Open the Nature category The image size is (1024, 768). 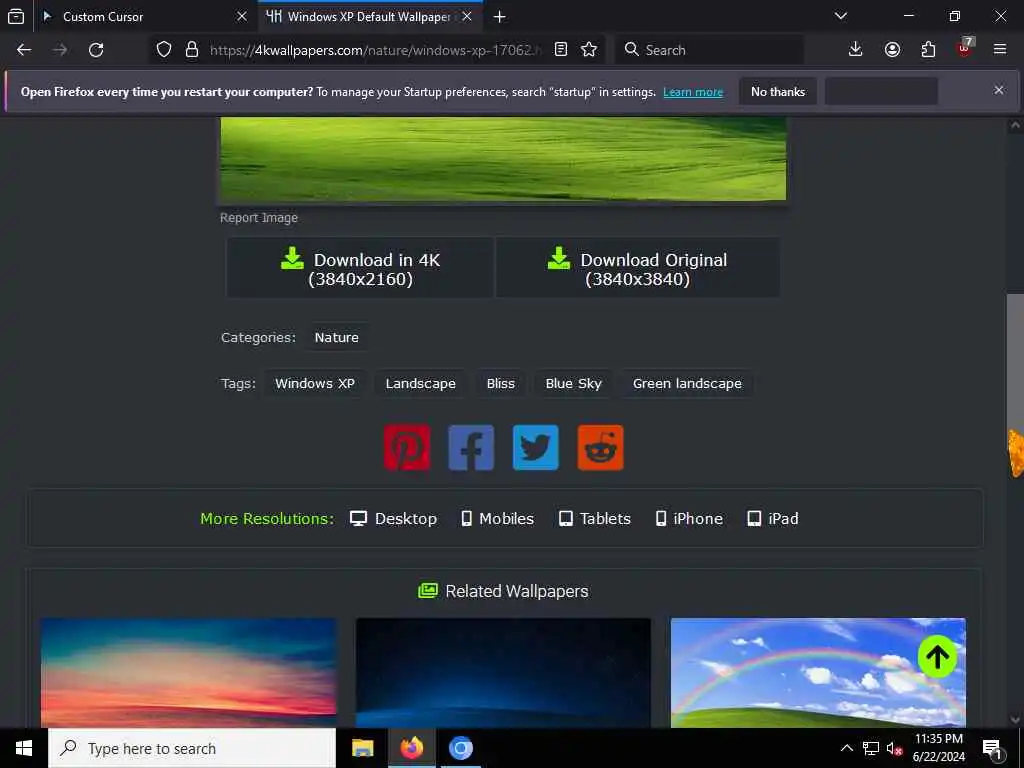336,338
